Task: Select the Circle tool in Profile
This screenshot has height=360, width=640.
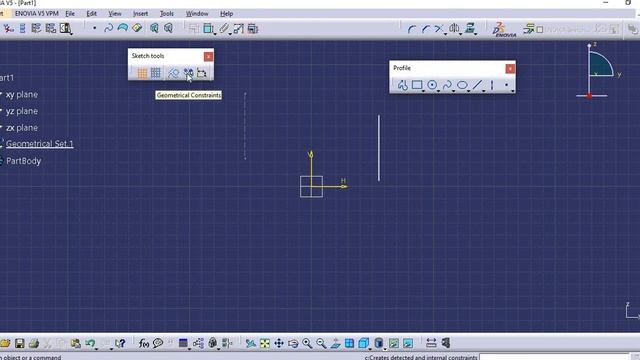Action: pyautogui.click(x=432, y=85)
